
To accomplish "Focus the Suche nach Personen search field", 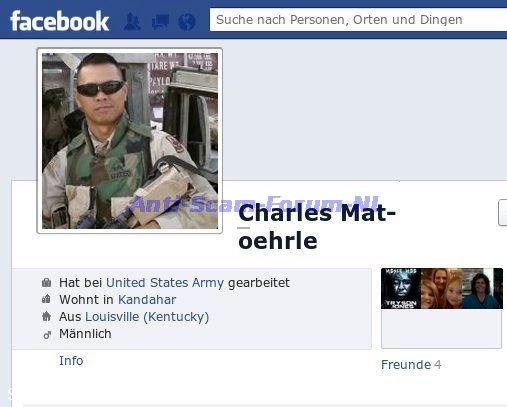I will click(x=358, y=20).
